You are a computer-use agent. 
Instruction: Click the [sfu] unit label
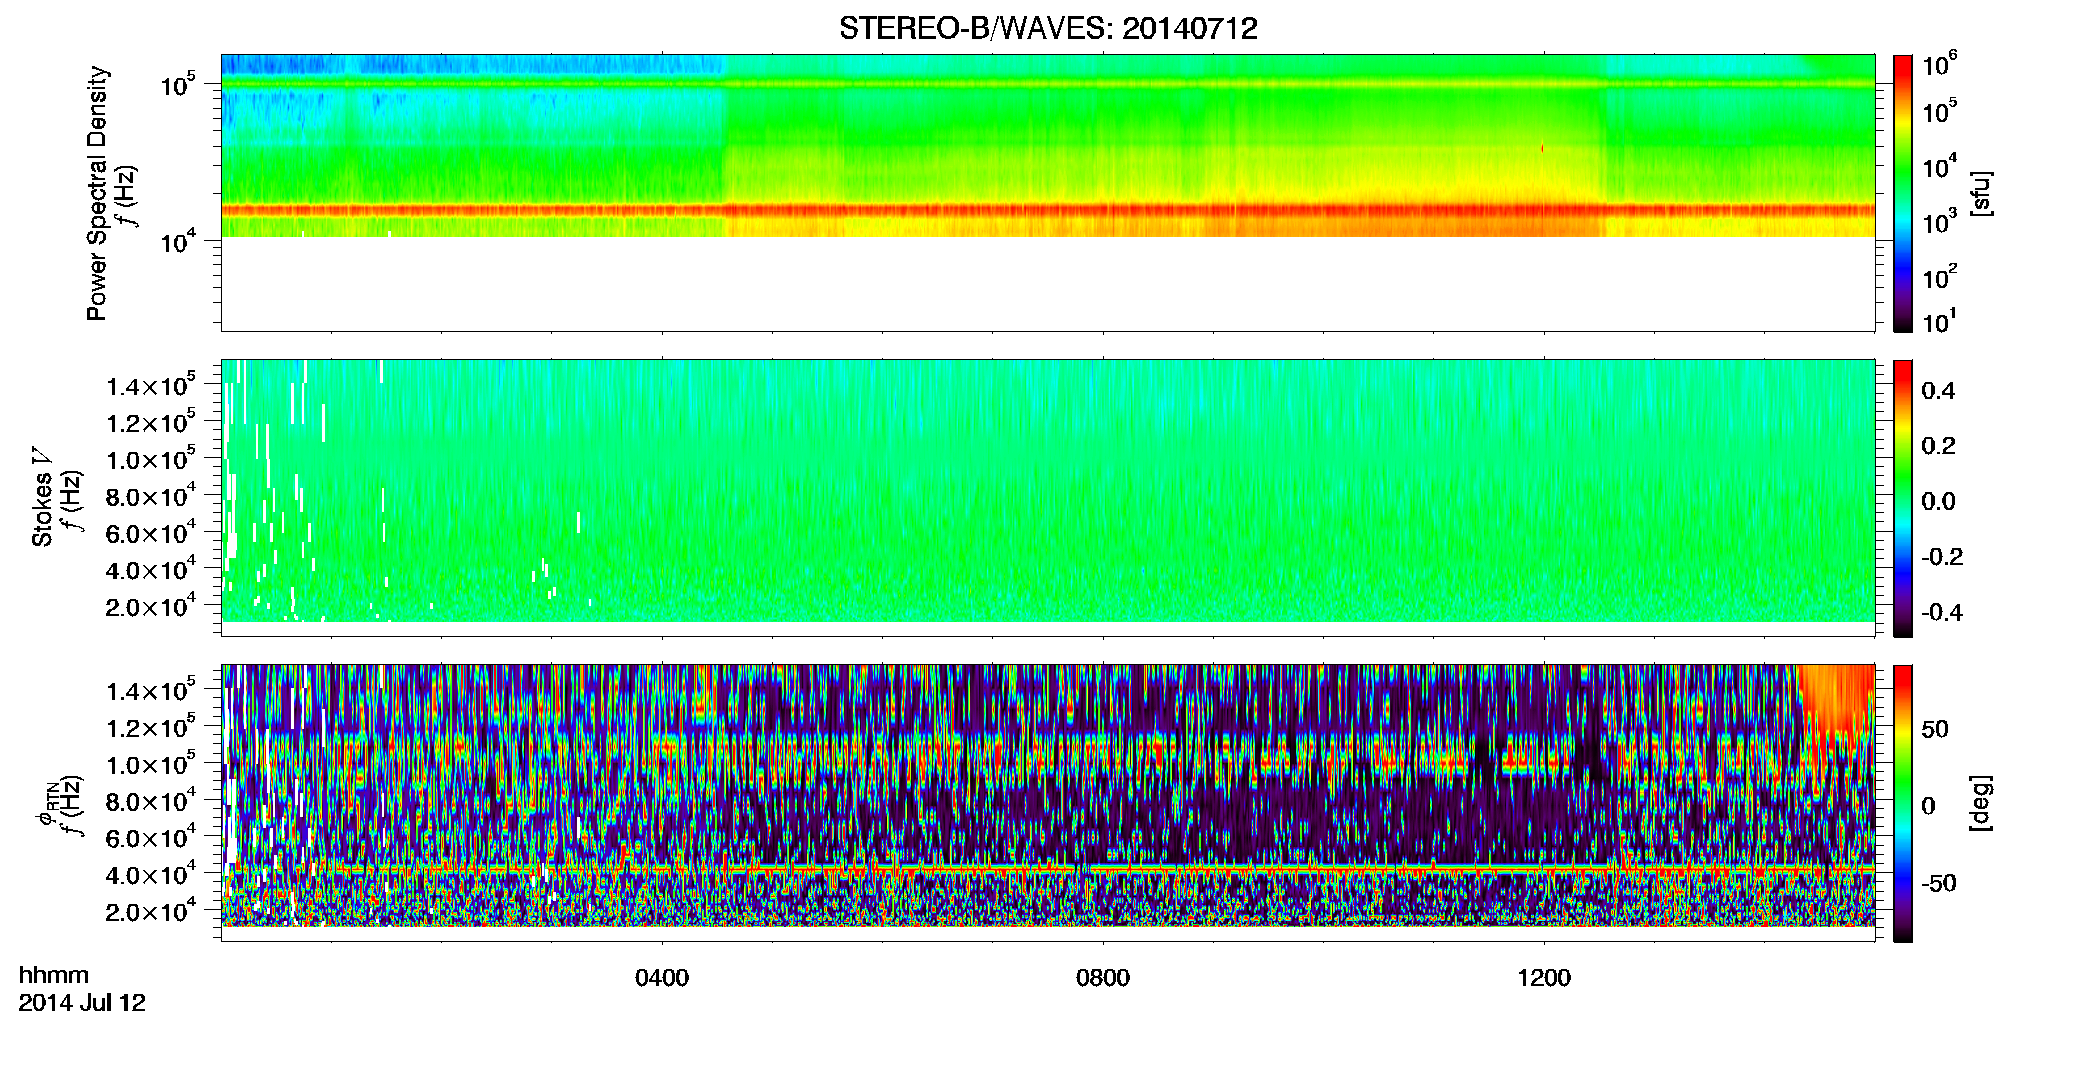[1980, 193]
